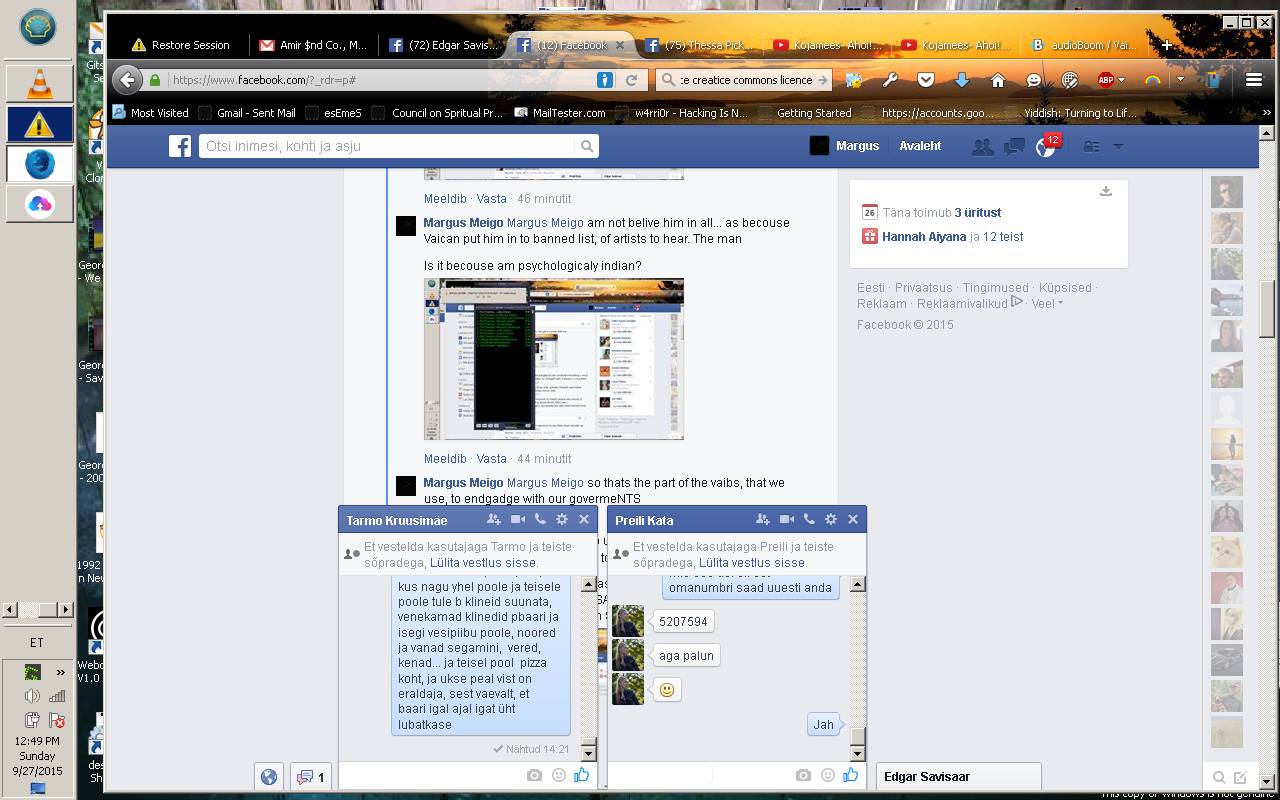Expand Facebook account menu arrow

(1118, 147)
